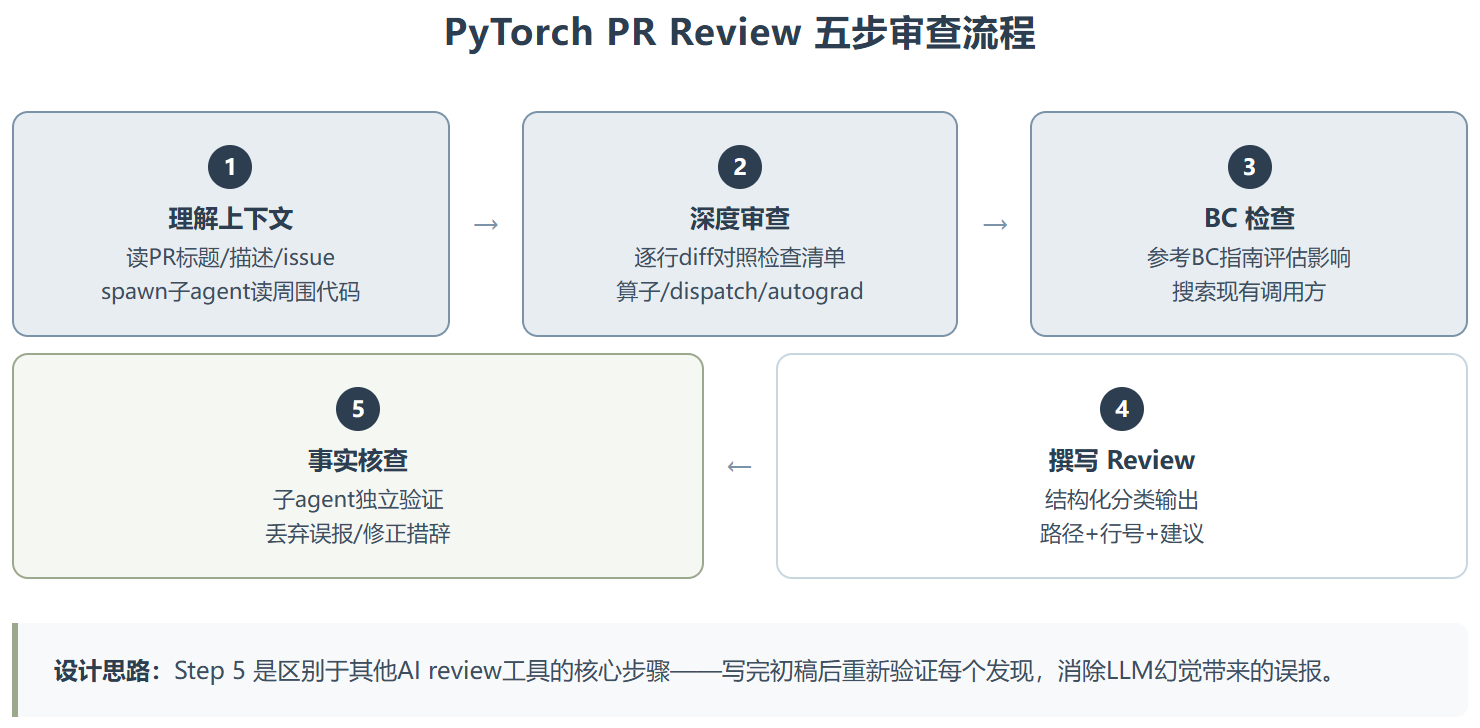Click the line "读PR标题/描述/issue"
1480x728 pixels.
coord(230,257)
